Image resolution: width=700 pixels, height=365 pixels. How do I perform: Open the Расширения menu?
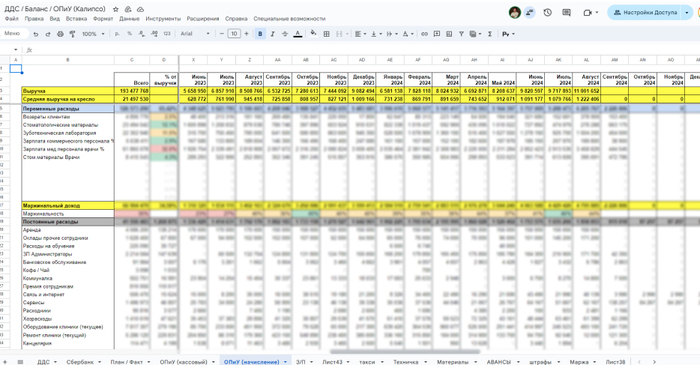[x=203, y=19]
